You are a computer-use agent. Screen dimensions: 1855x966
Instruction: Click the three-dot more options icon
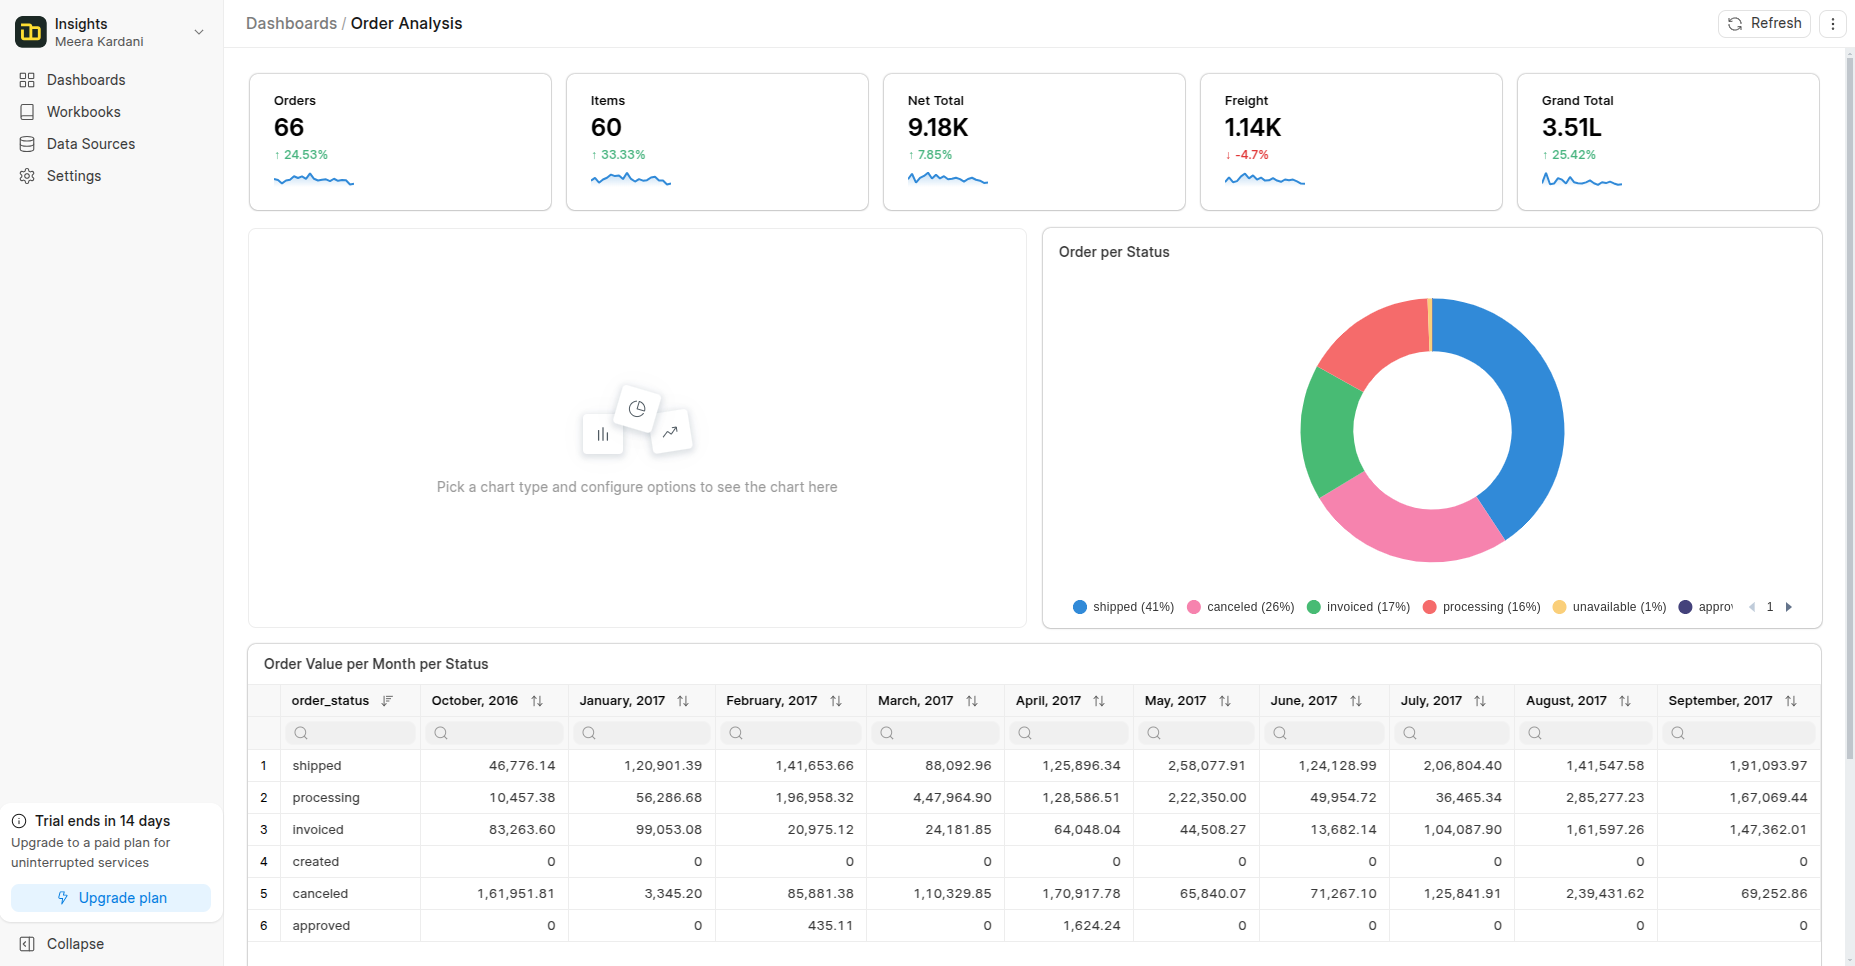click(x=1832, y=24)
